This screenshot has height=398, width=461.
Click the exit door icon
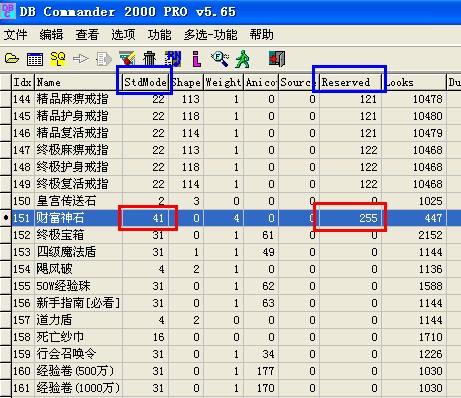[x=277, y=59]
